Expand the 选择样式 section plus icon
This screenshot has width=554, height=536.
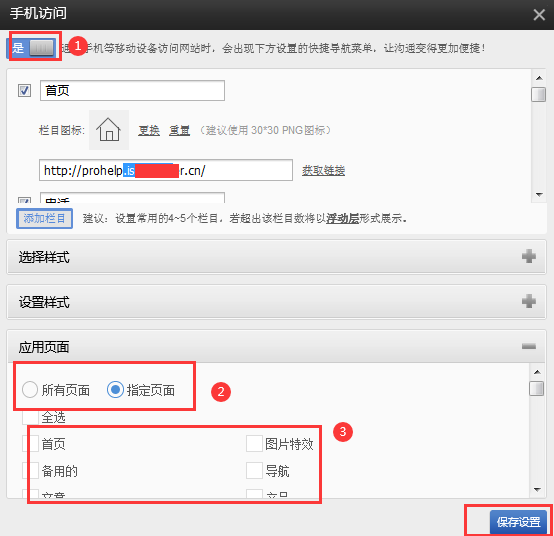pyautogui.click(x=529, y=256)
